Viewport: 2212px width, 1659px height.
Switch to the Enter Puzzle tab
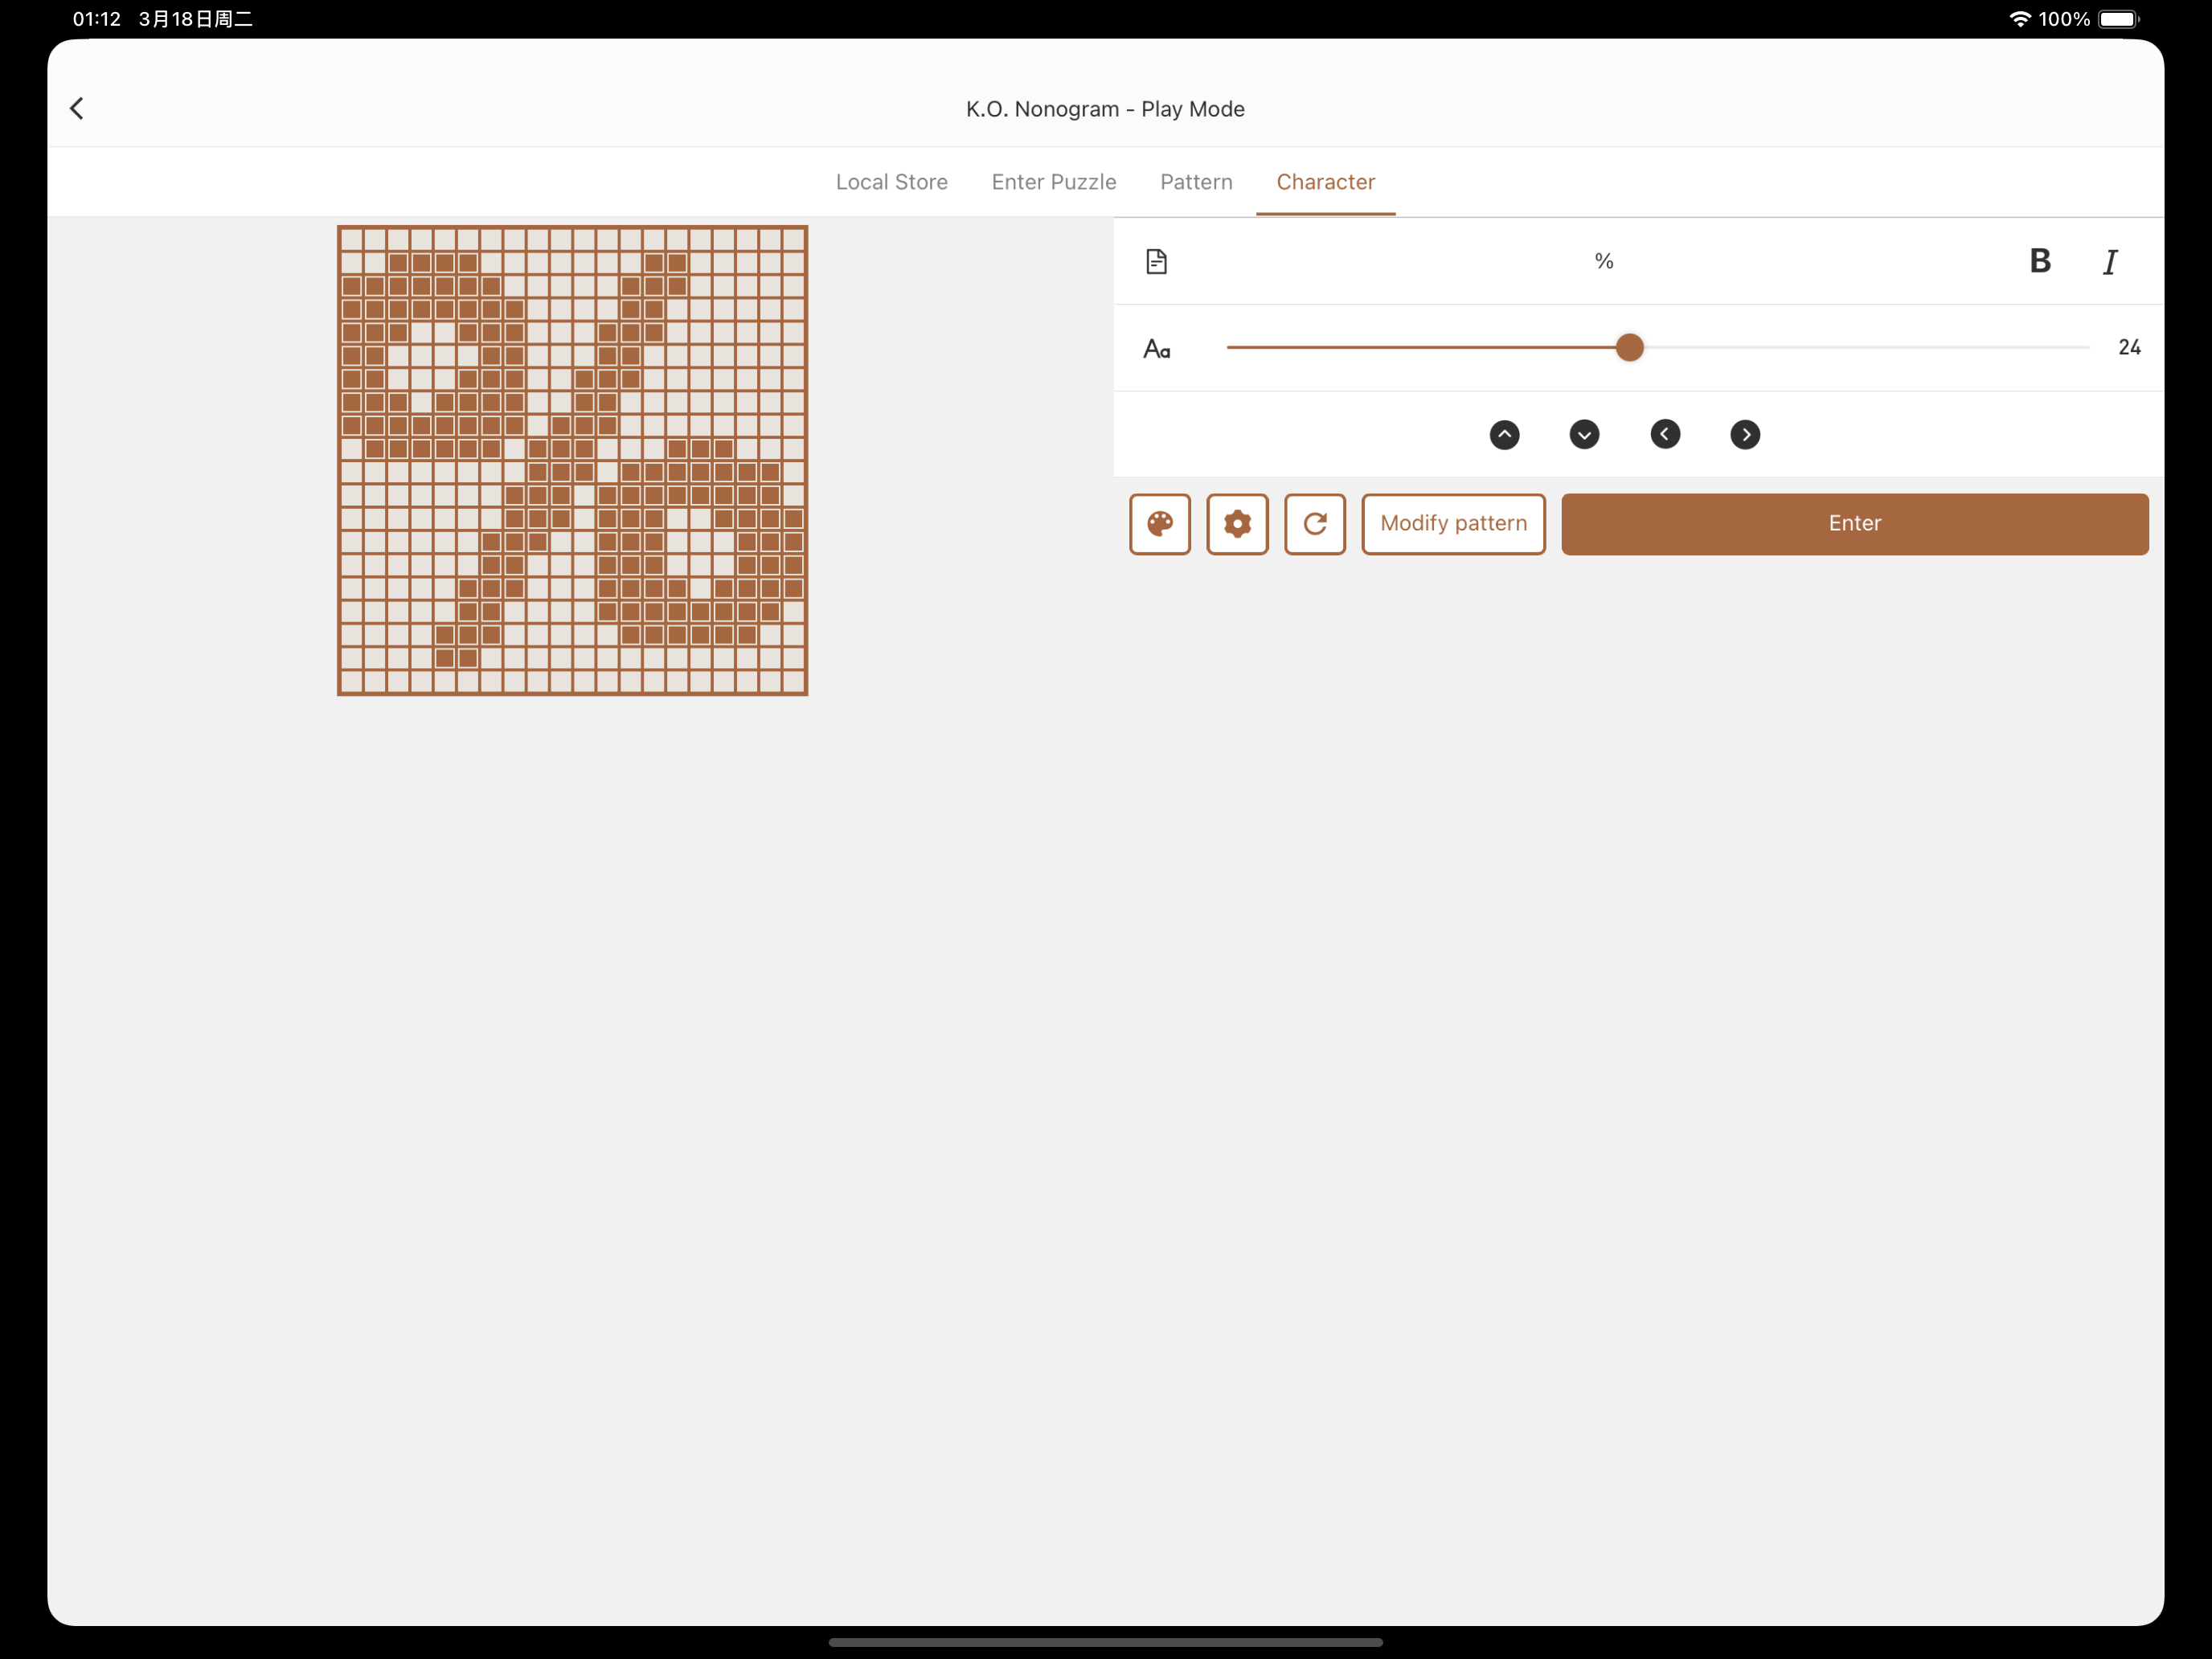click(1054, 182)
